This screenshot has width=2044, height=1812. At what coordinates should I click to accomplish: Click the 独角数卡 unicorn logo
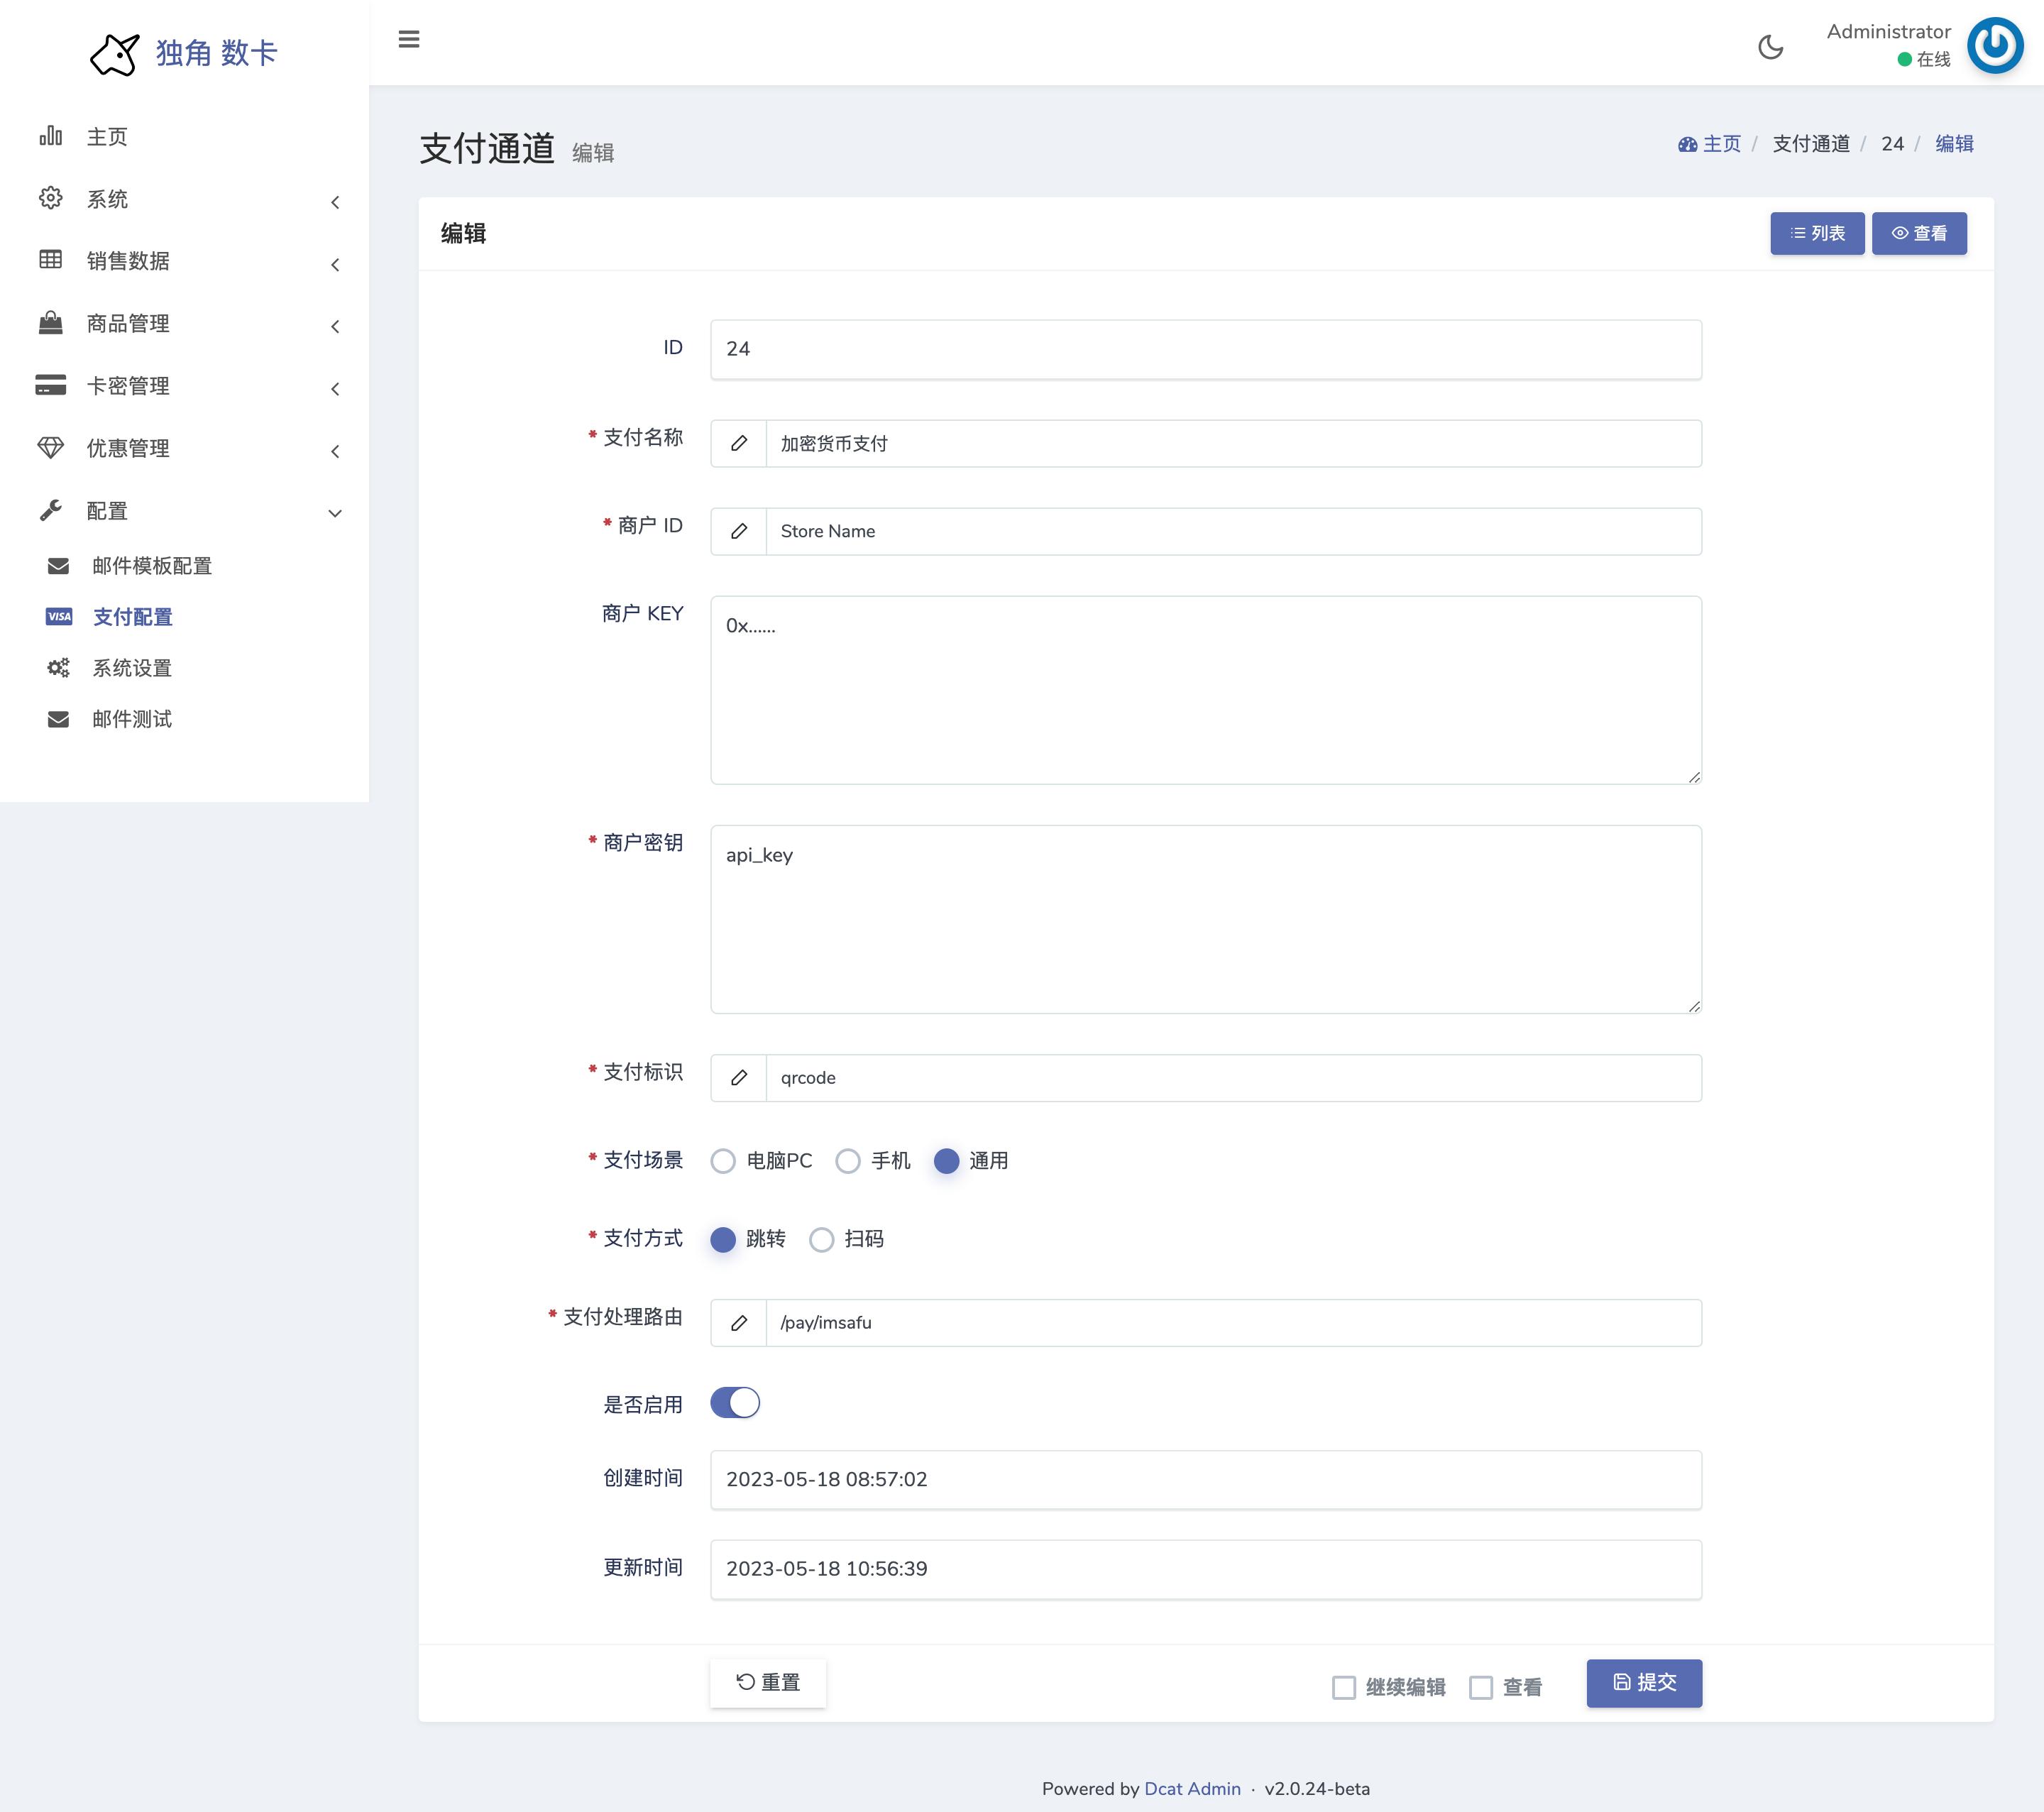[x=114, y=53]
